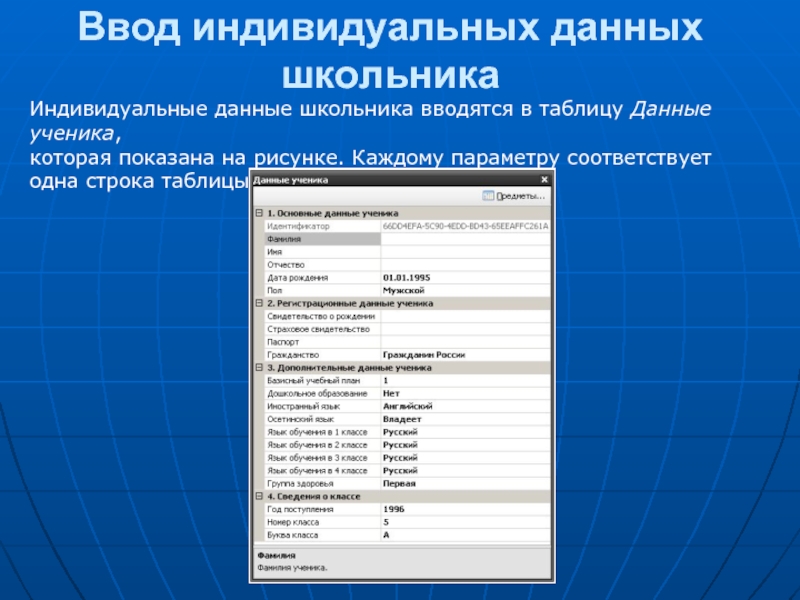
Task: Click Русский value for 2 класс
Action: click(x=400, y=445)
